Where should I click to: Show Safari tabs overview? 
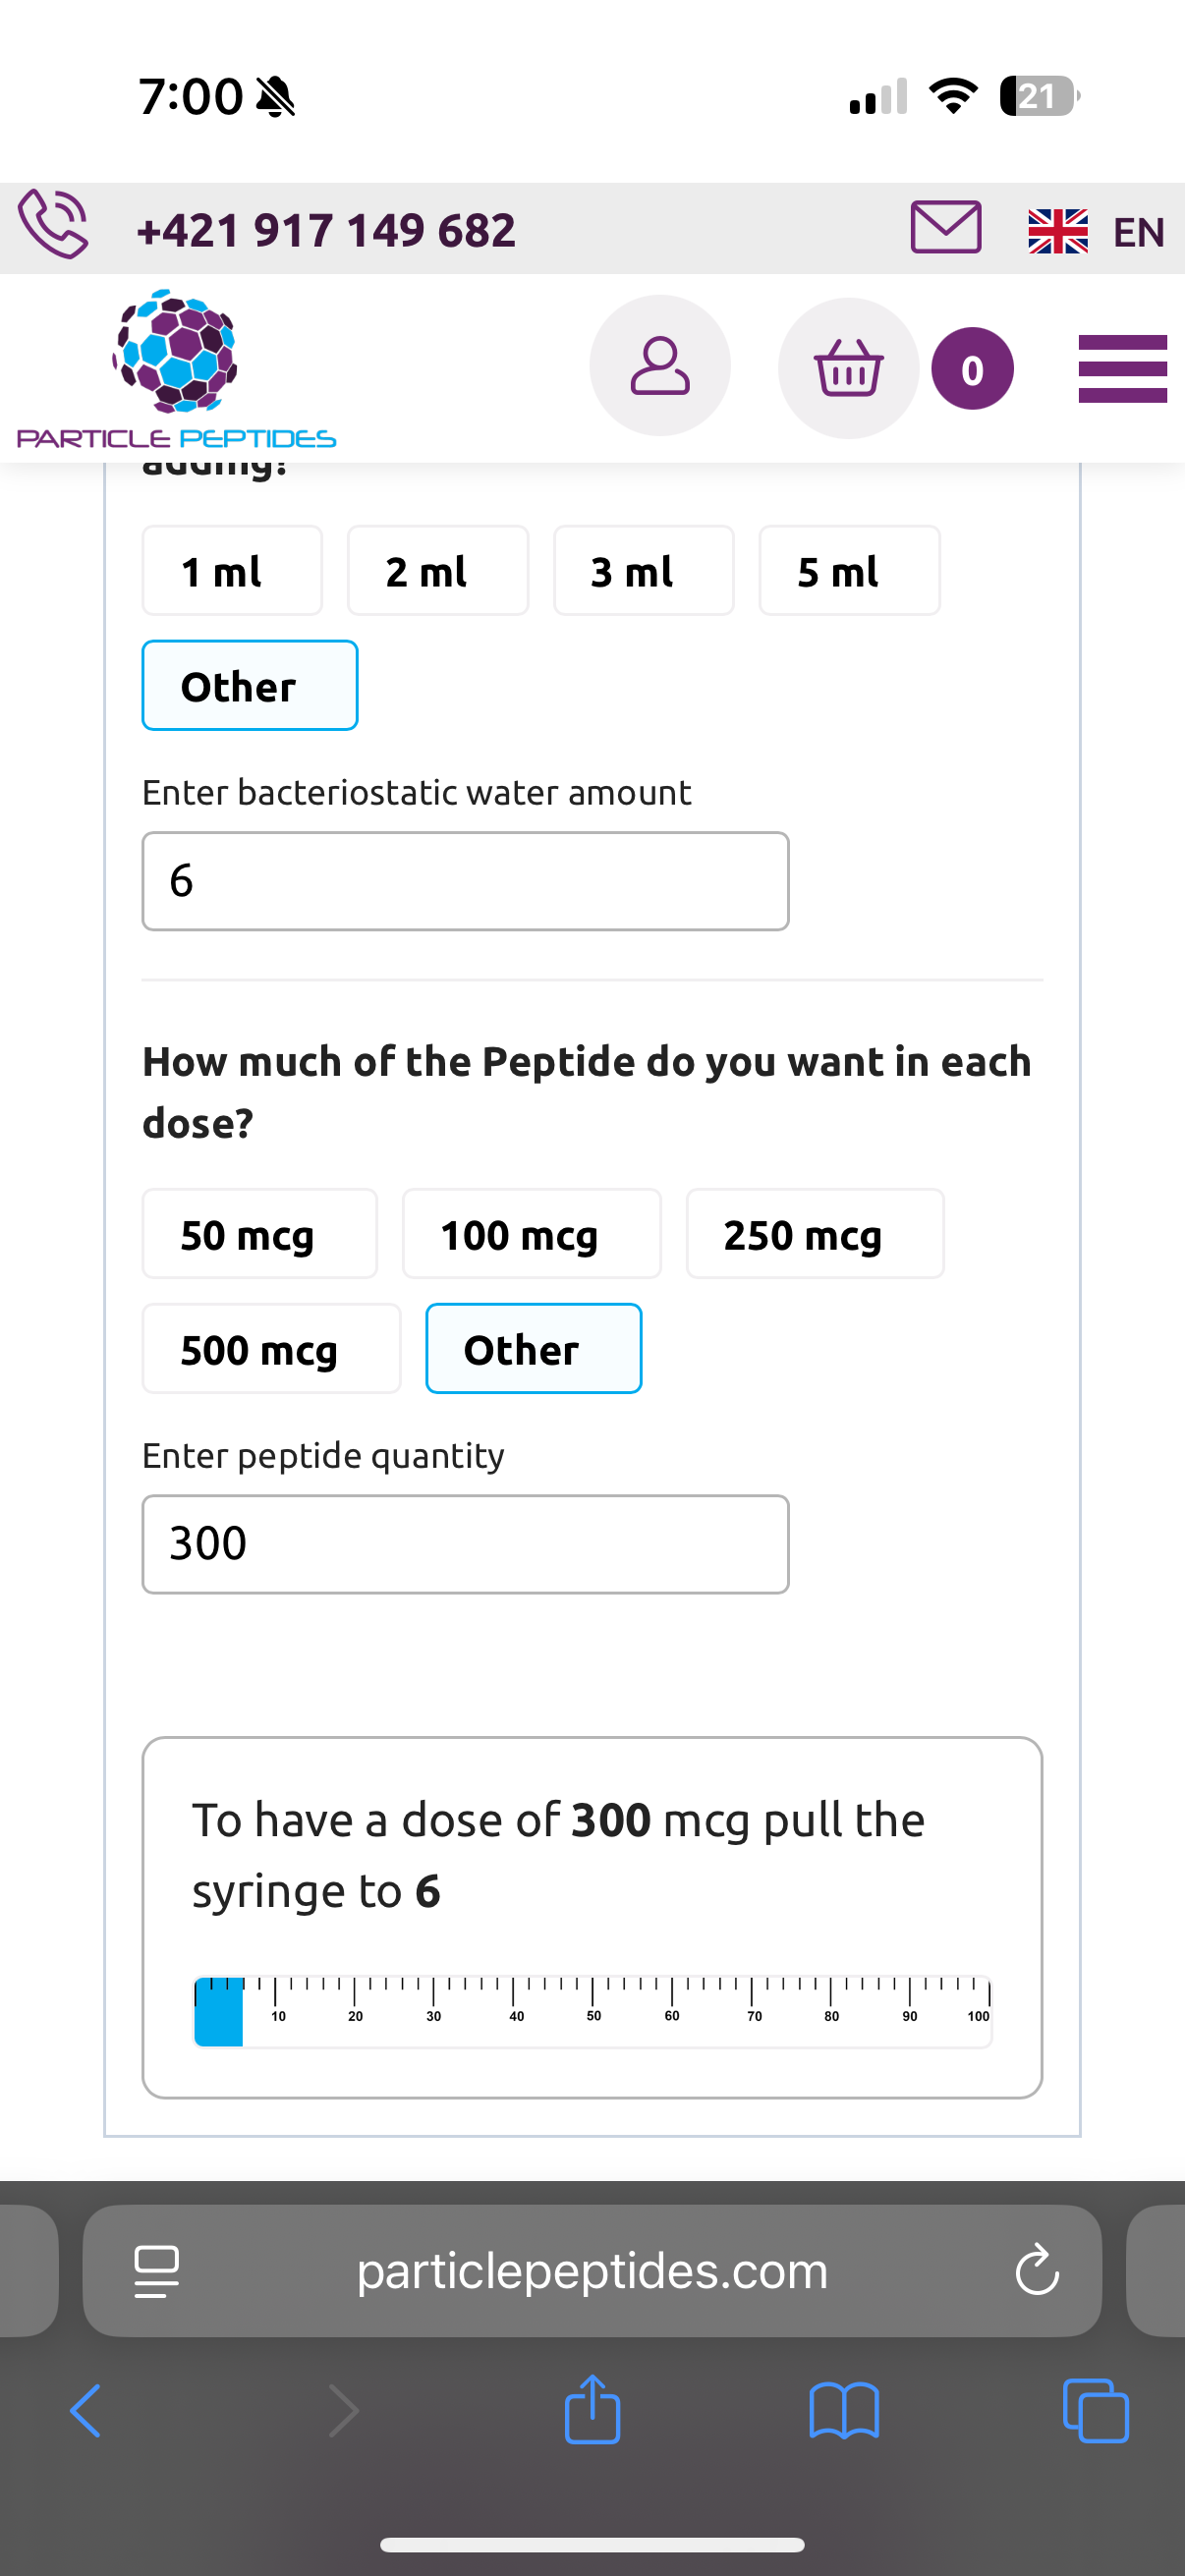point(1095,2411)
